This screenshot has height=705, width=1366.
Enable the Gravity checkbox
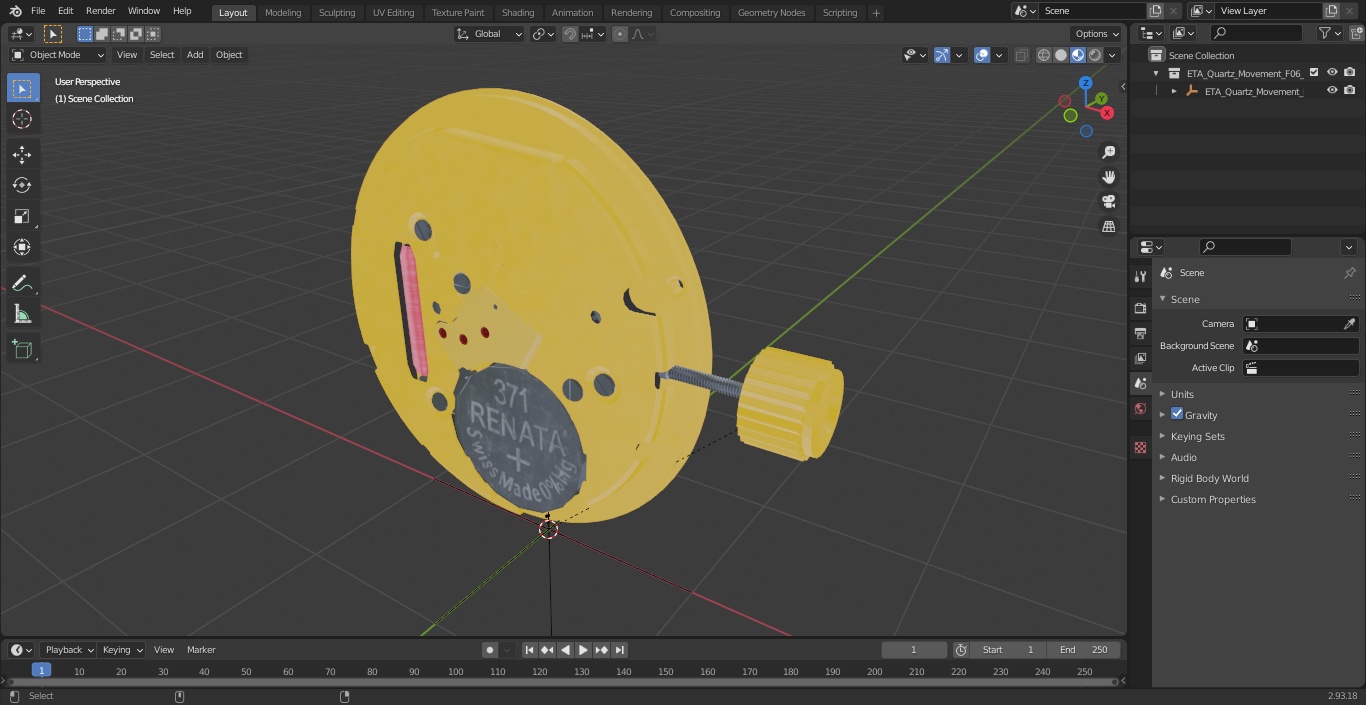click(1177, 414)
